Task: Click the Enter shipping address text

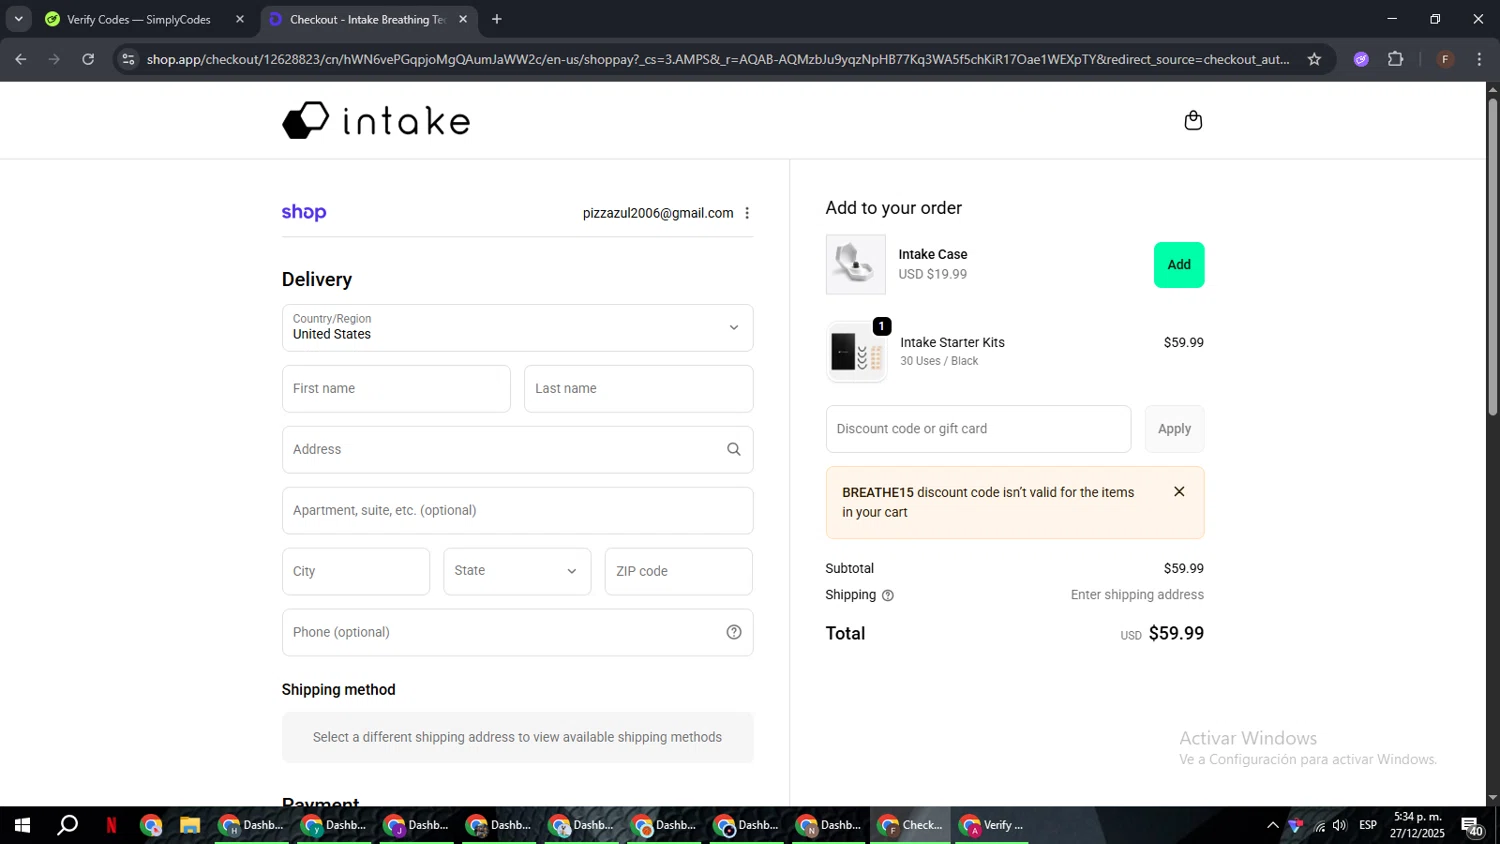Action: [1137, 595]
